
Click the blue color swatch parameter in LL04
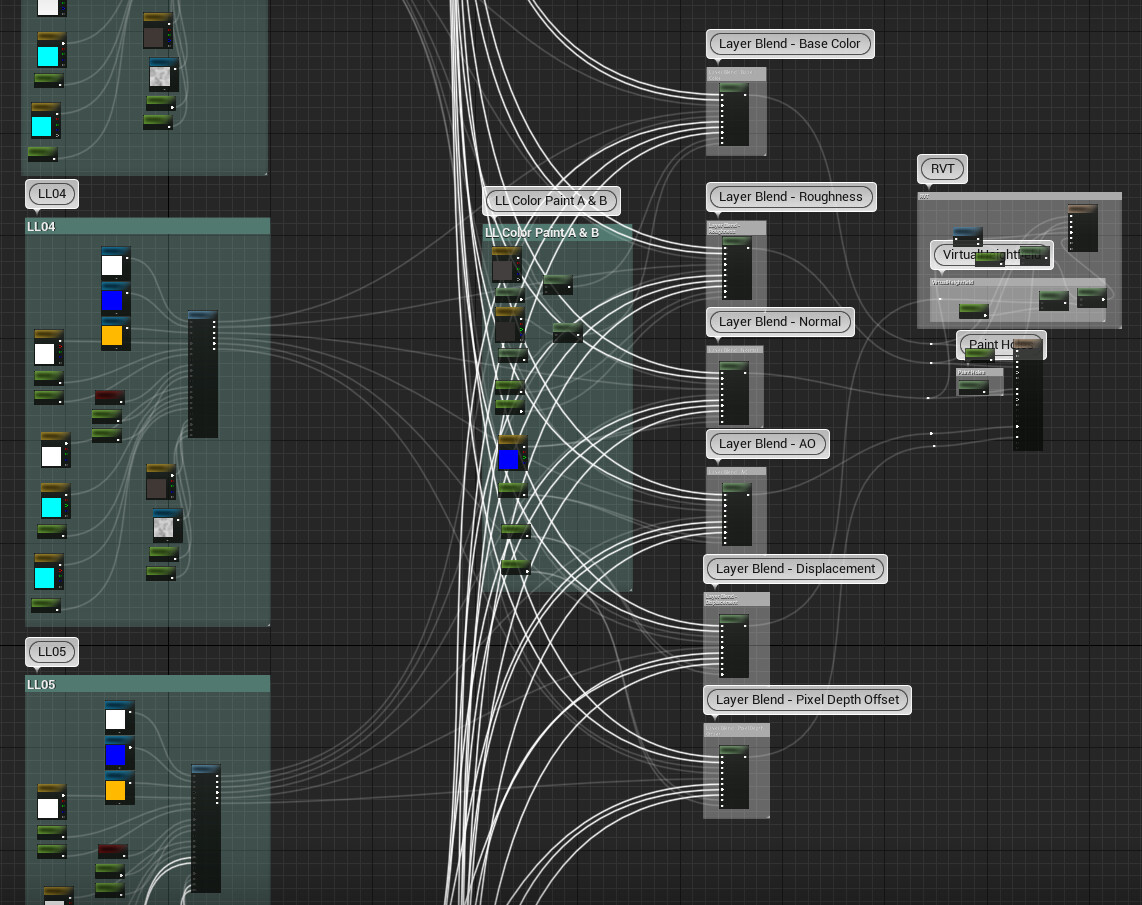point(113,300)
